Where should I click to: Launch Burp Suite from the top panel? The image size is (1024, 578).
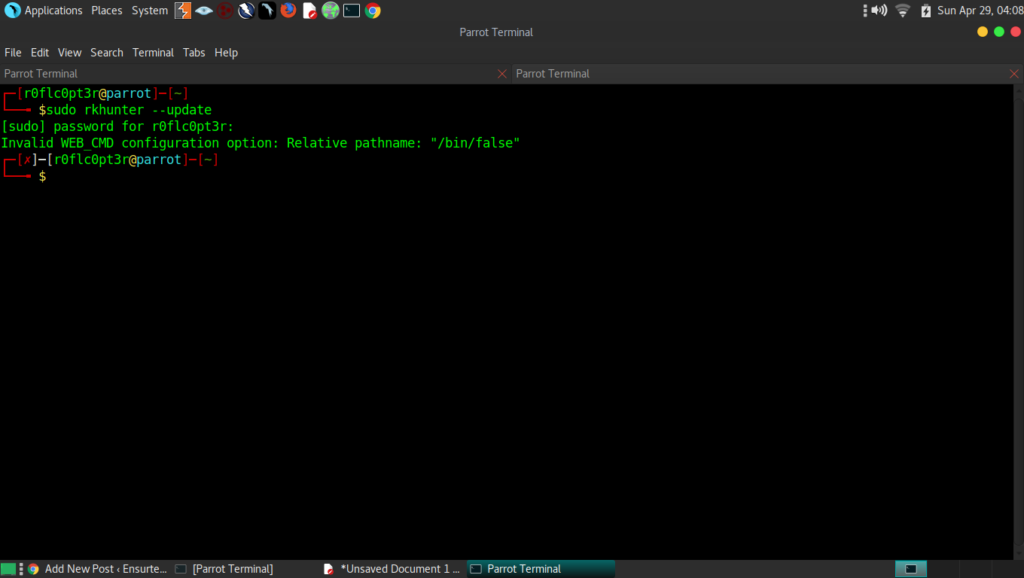pyautogui.click(x=183, y=11)
